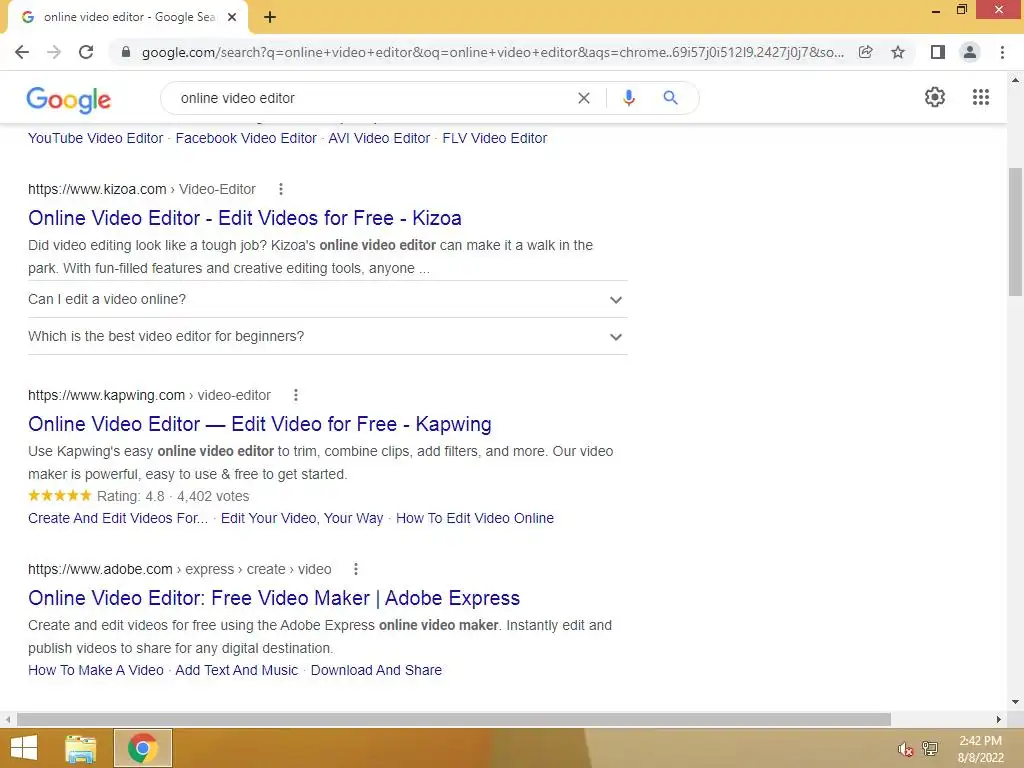Image resolution: width=1024 pixels, height=768 pixels.
Task: Go back to the previous page
Action: click(22, 52)
